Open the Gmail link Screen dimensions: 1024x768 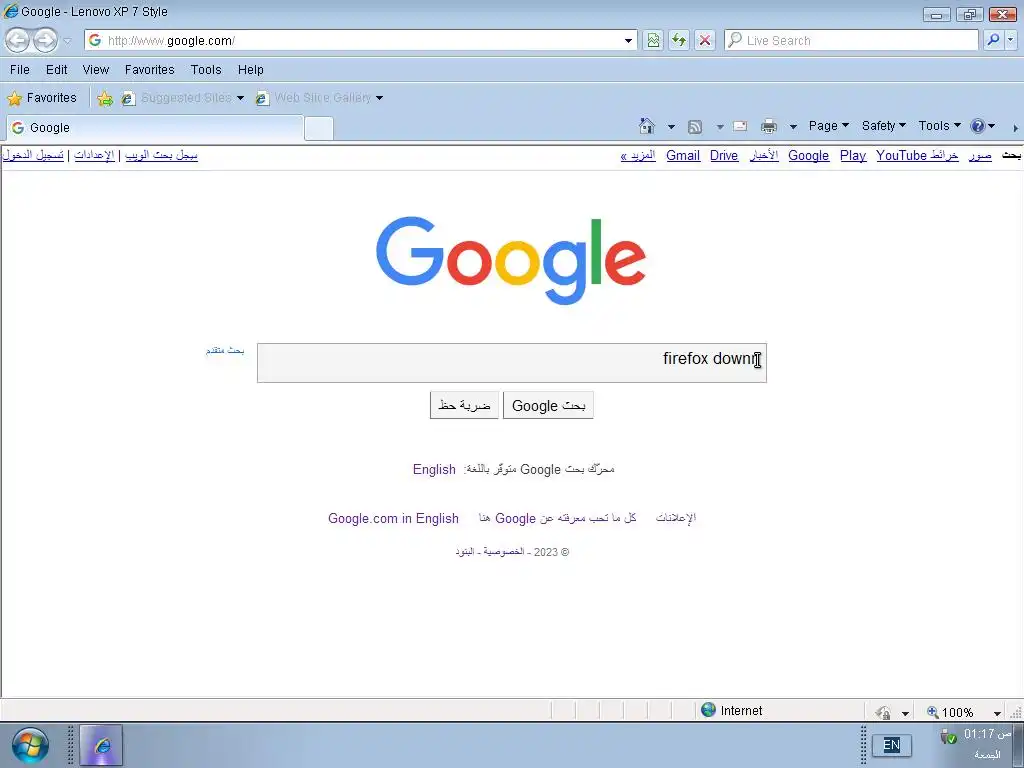point(683,155)
